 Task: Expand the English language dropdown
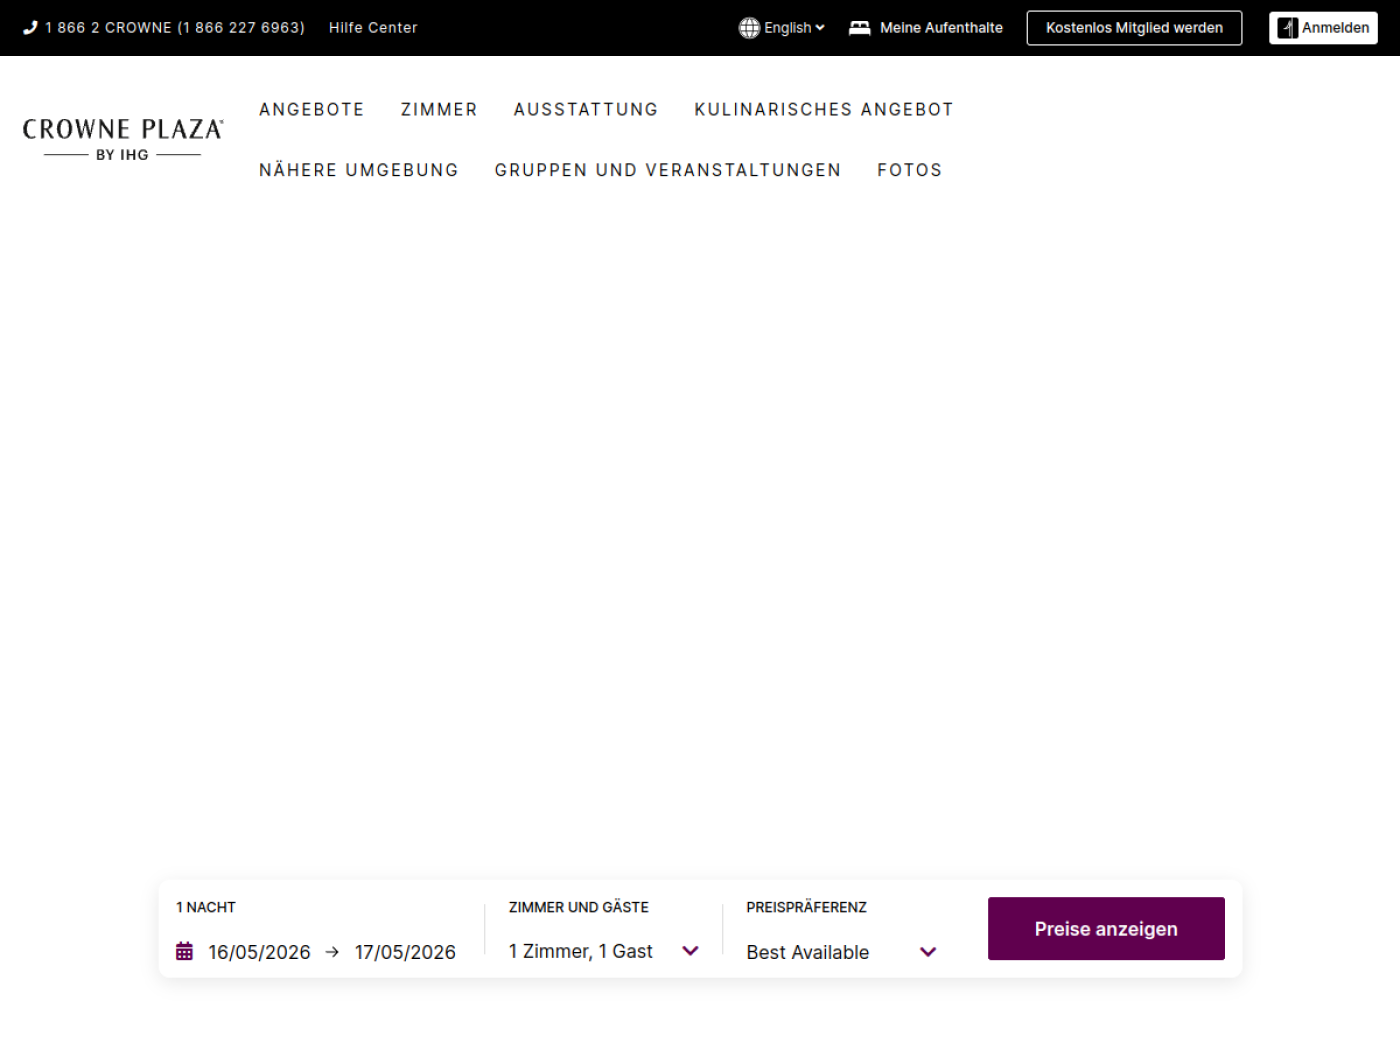click(782, 28)
